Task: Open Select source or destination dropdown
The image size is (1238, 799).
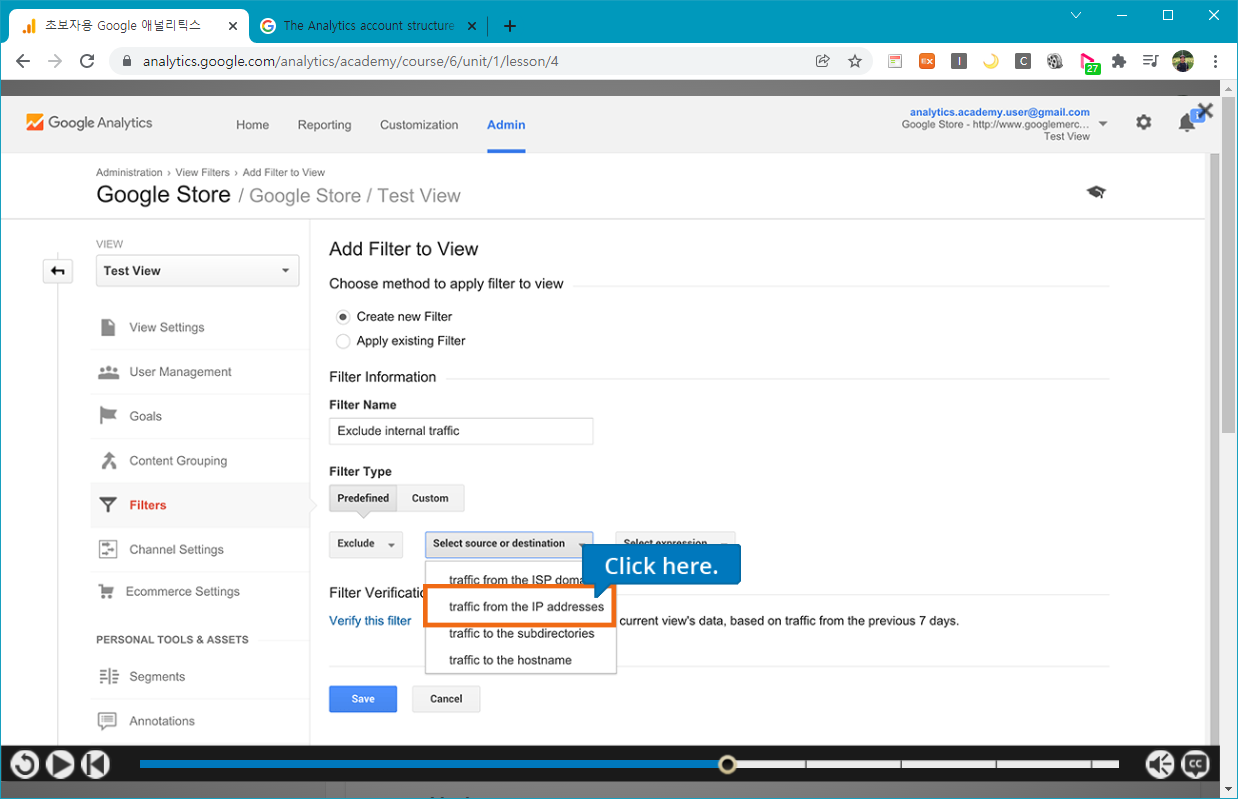Action: click(509, 544)
